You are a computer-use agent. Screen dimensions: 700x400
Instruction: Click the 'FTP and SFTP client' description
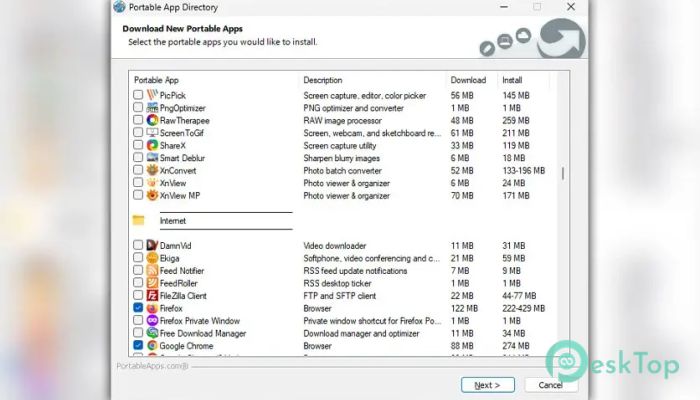pos(340,296)
